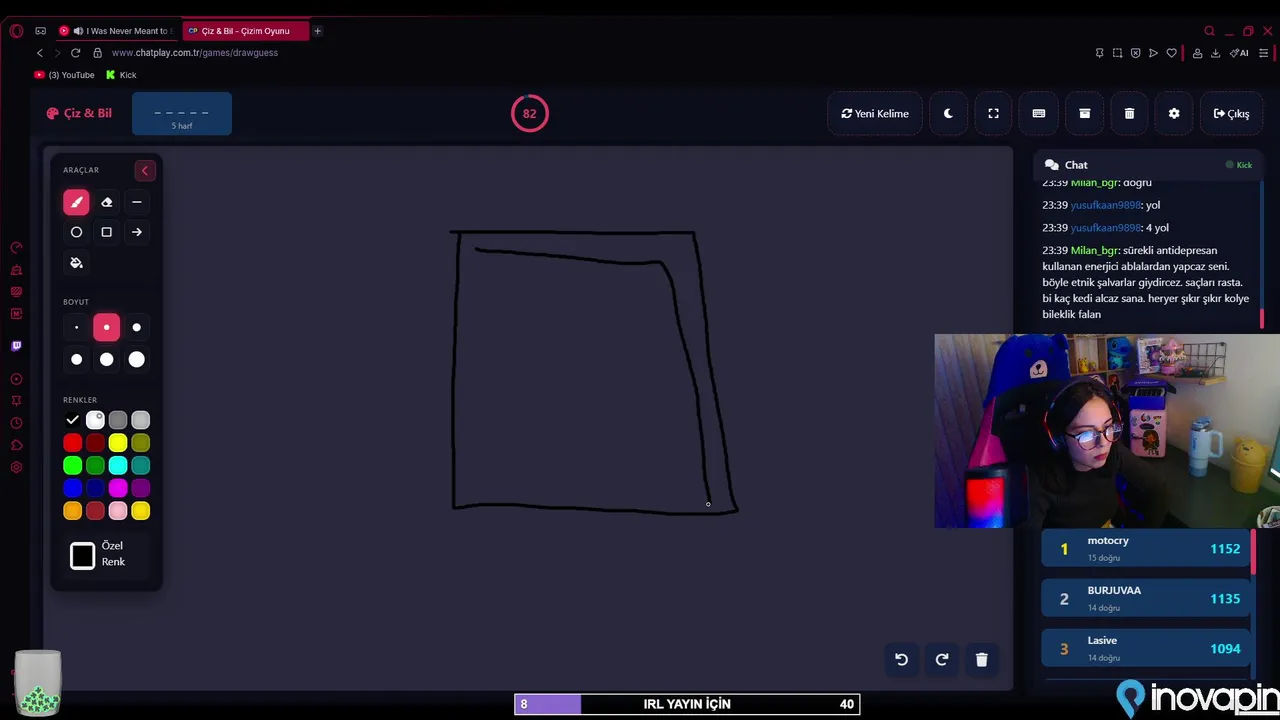
Task: Click the Yeni Kelime button
Action: pyautogui.click(x=875, y=113)
